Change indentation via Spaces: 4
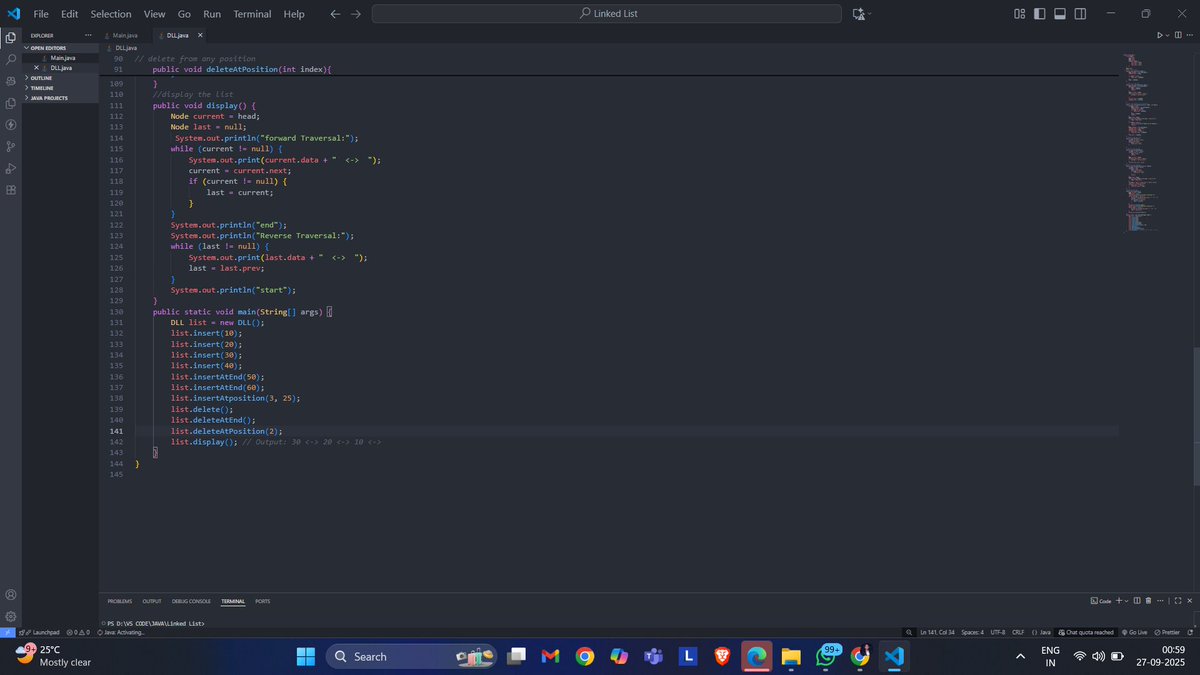 [x=972, y=632]
